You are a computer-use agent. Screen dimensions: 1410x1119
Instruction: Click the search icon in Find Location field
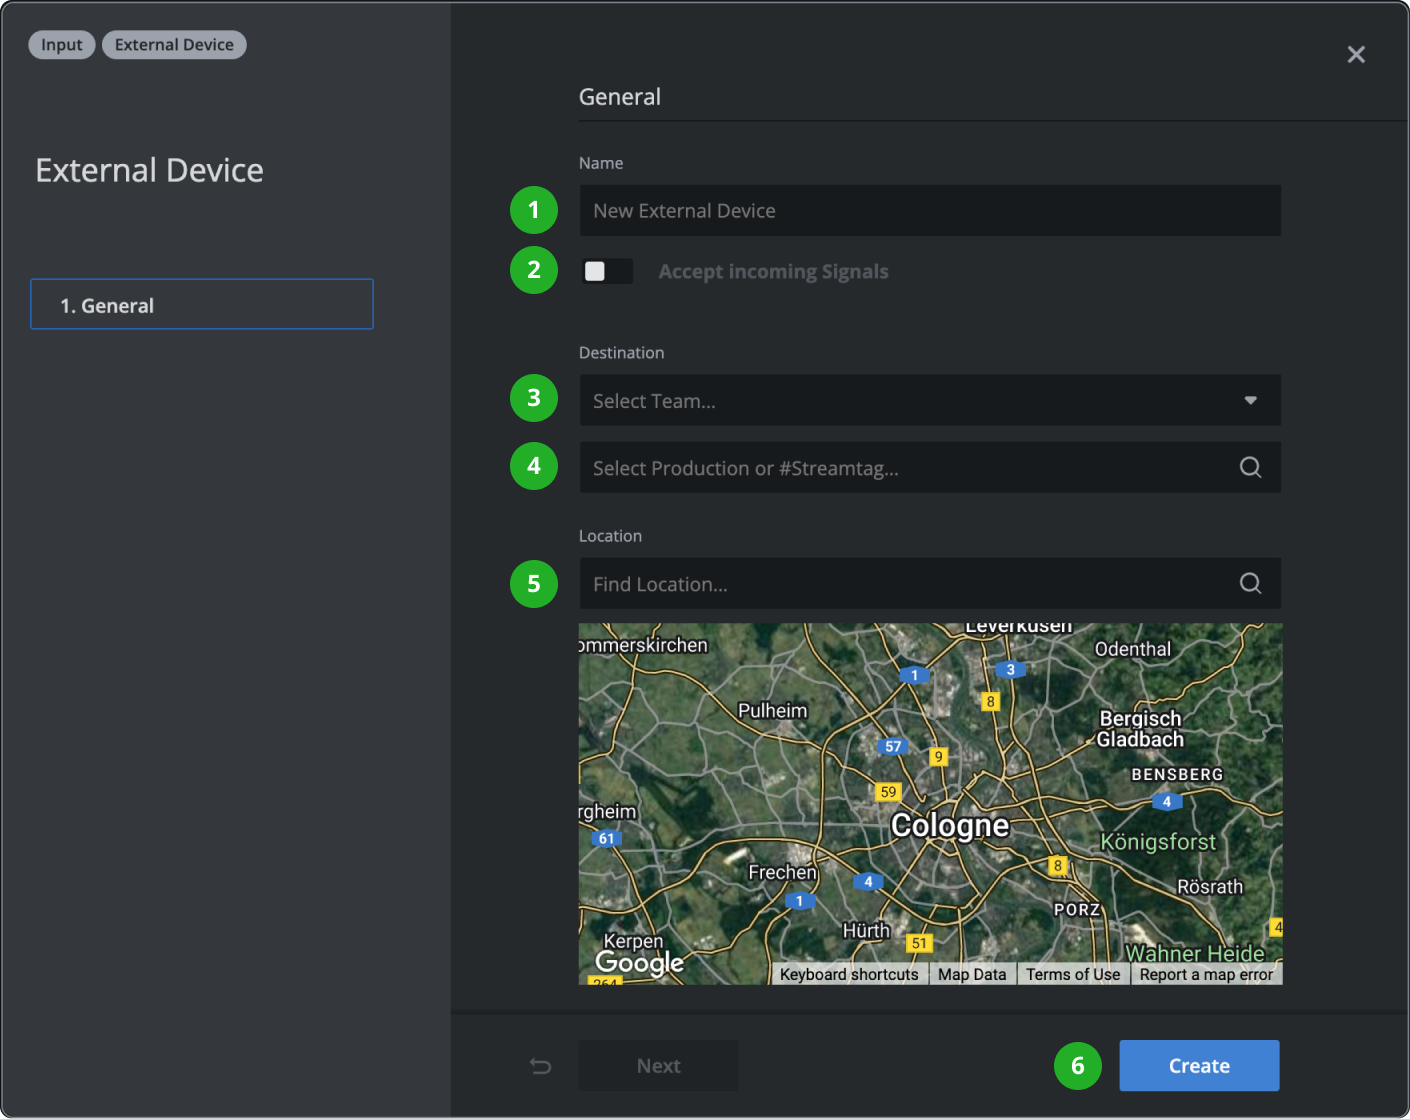[1250, 584]
